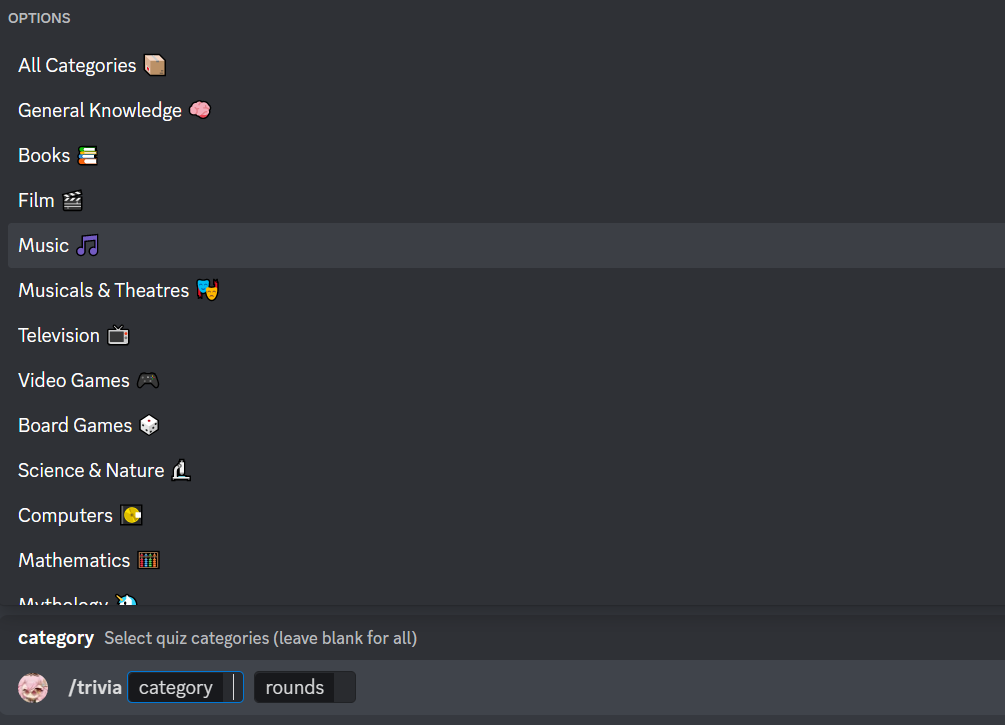Choose the Computers category option
This screenshot has height=725, width=1005.
506,515
